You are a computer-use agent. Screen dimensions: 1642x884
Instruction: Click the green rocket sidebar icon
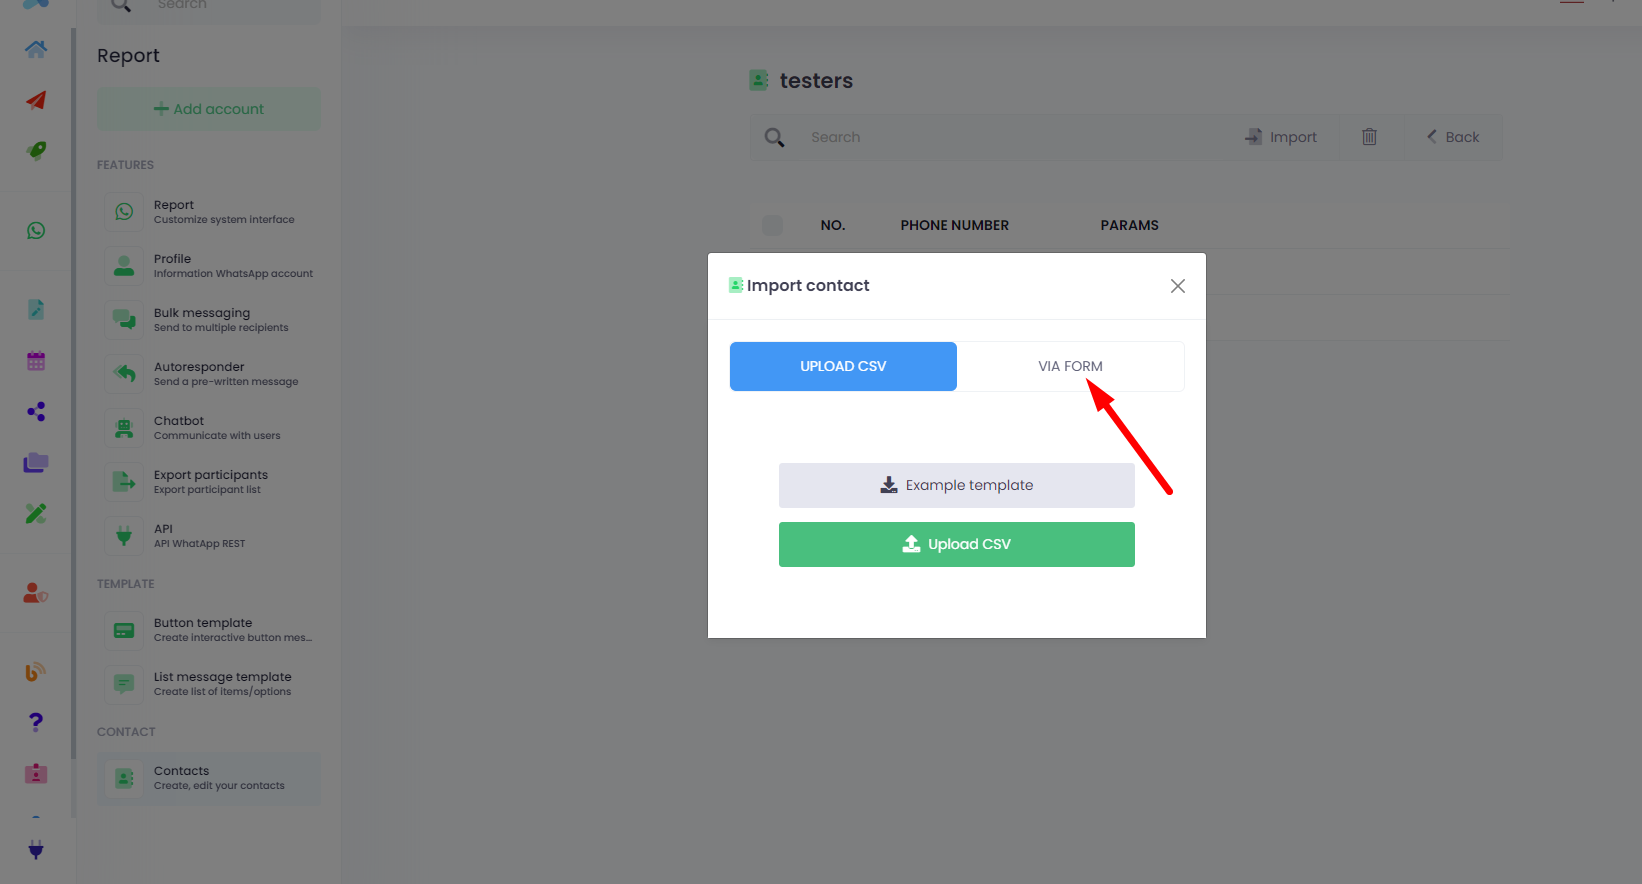pos(36,151)
